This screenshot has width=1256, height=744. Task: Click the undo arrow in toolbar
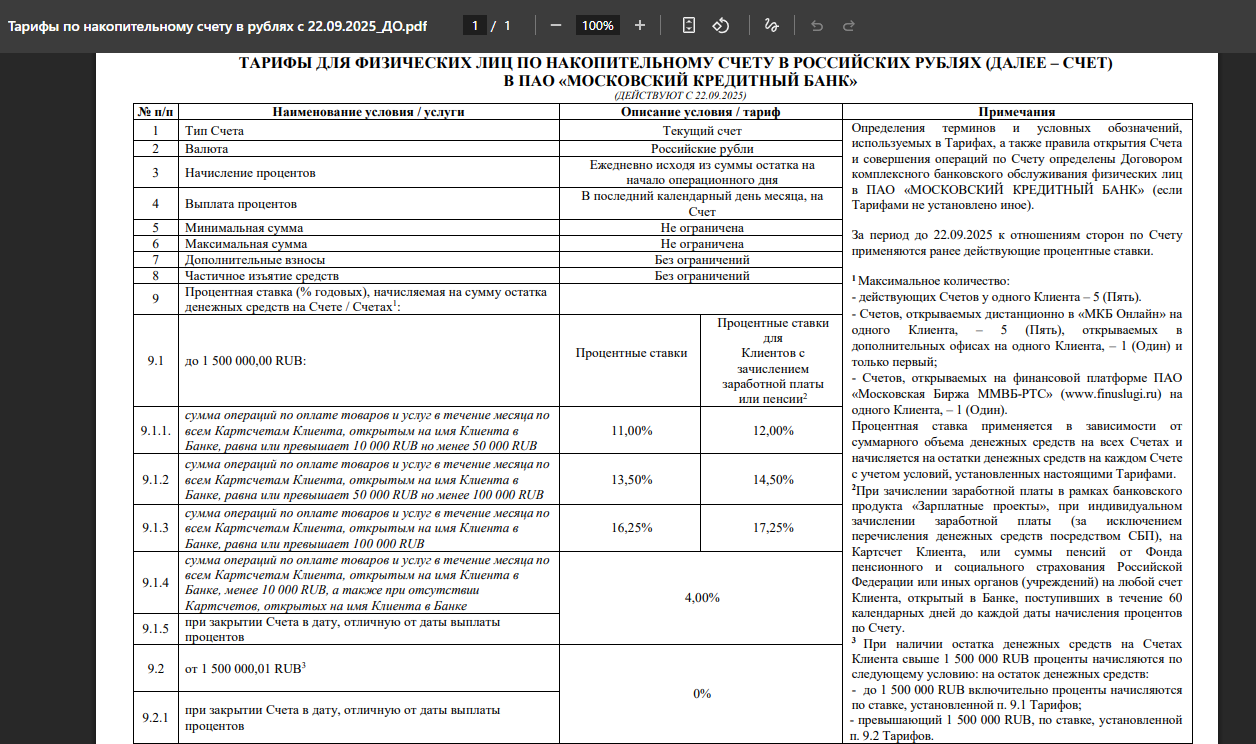(817, 25)
